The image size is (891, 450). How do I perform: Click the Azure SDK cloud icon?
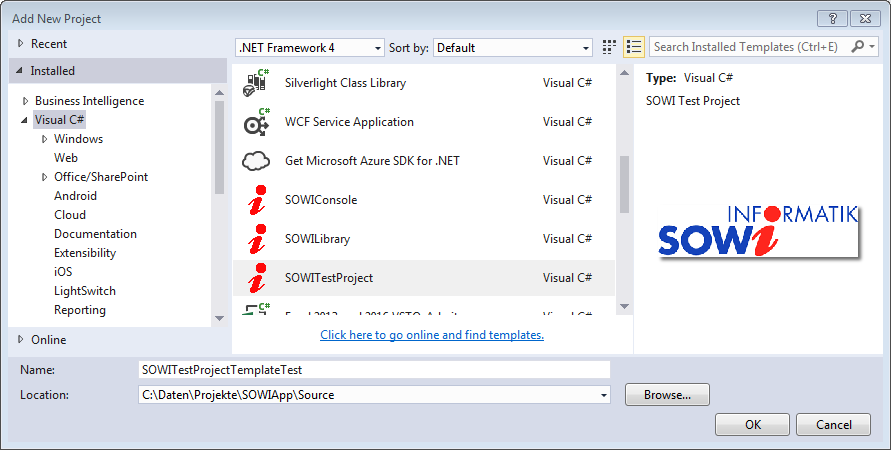click(256, 161)
